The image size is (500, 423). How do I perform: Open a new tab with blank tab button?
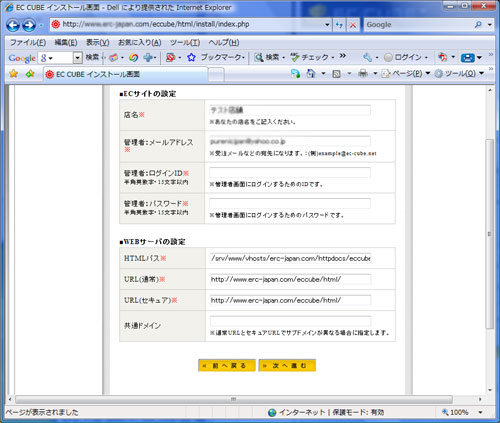(x=216, y=75)
